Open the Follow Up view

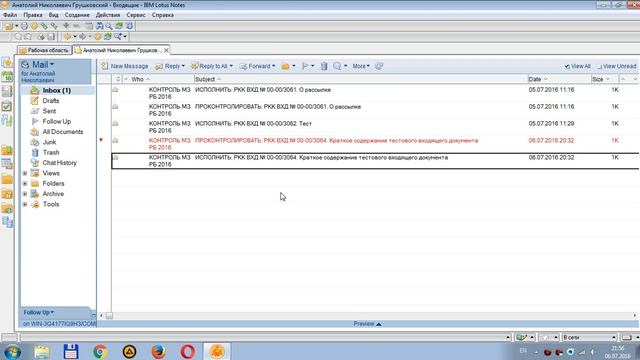[x=57, y=121]
